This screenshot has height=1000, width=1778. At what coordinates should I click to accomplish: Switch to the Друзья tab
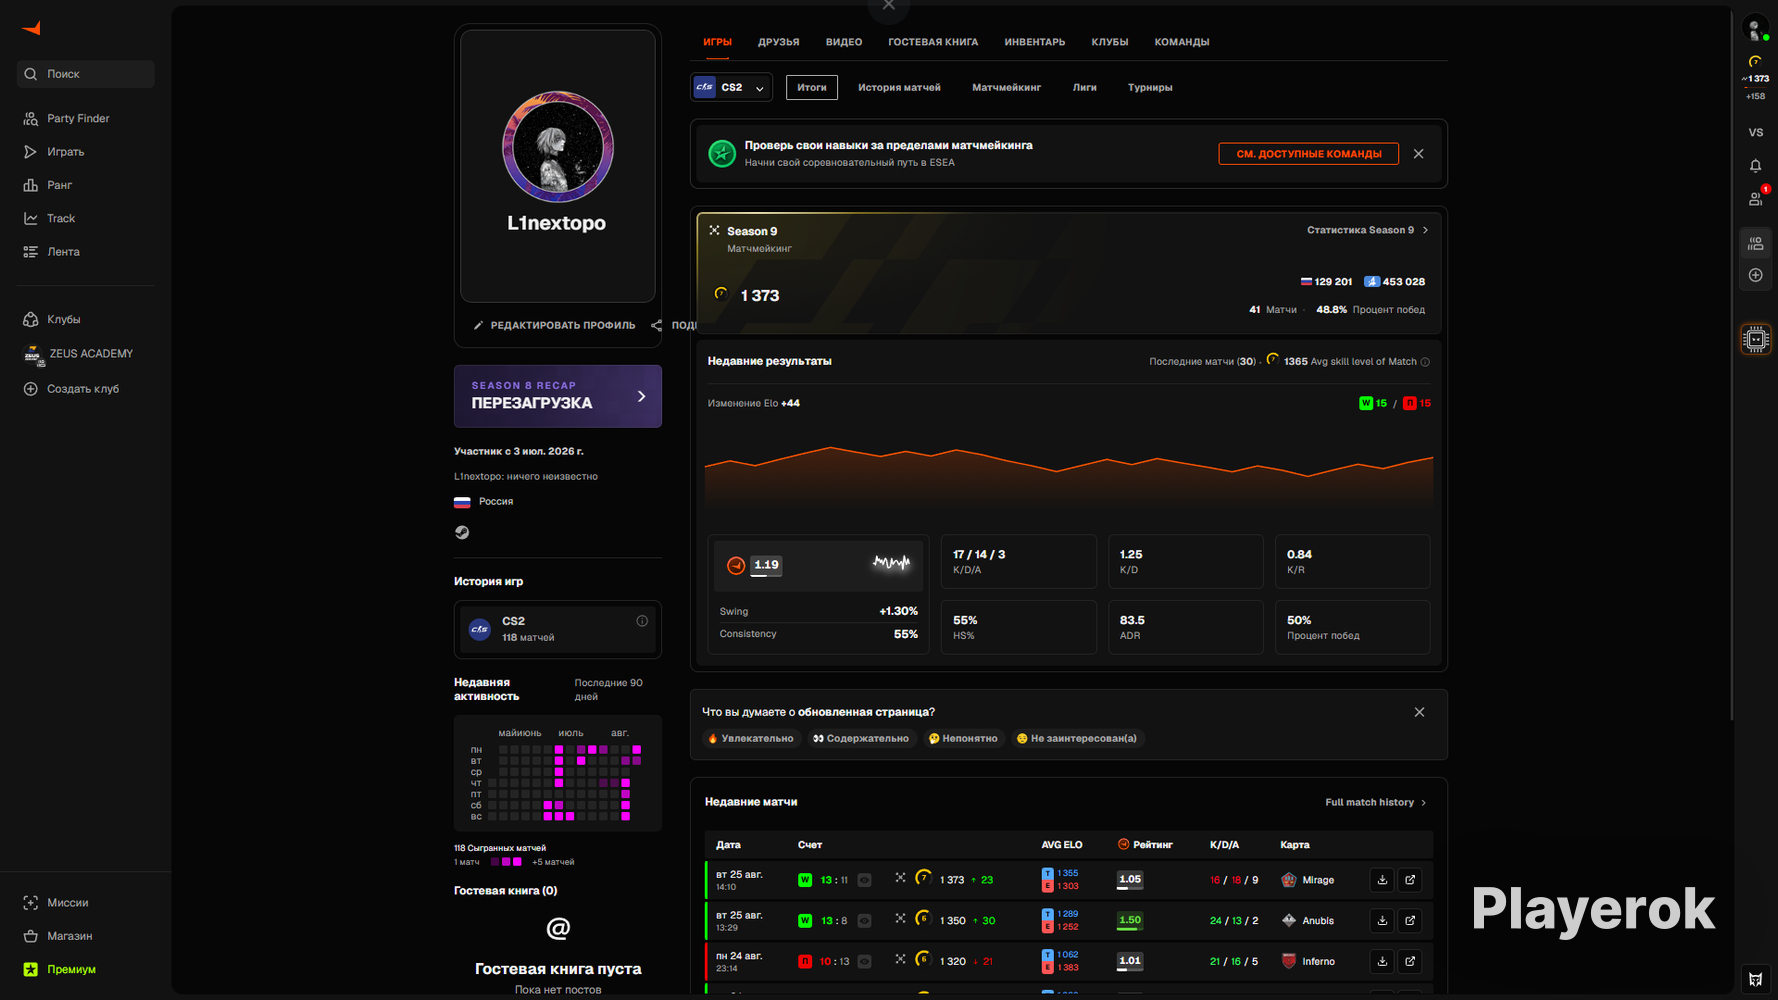coord(779,42)
